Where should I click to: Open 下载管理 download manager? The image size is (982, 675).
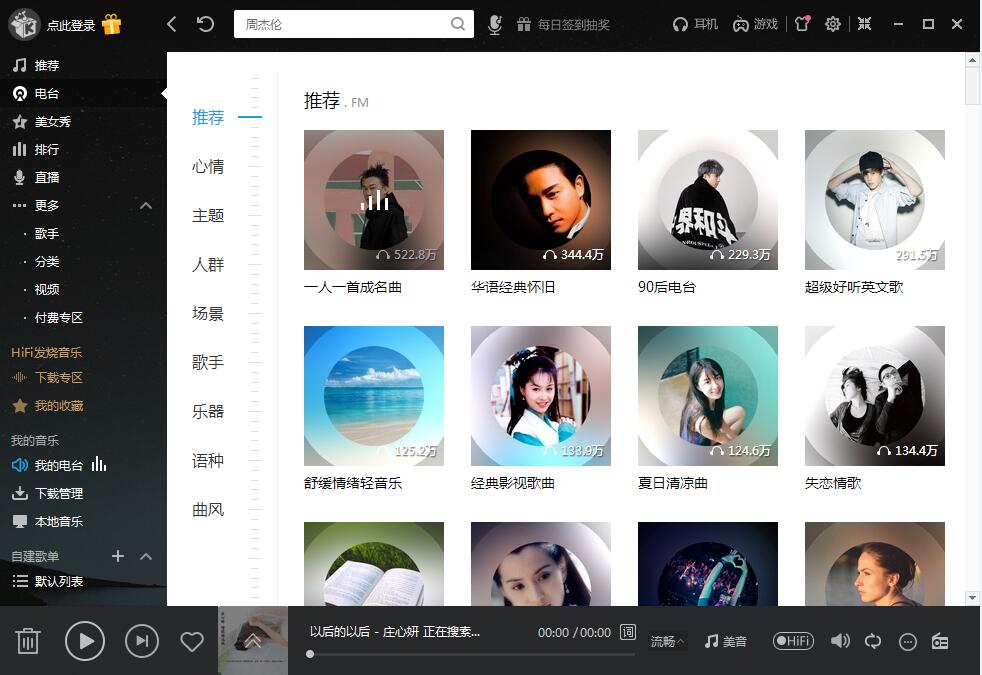pyautogui.click(x=59, y=493)
